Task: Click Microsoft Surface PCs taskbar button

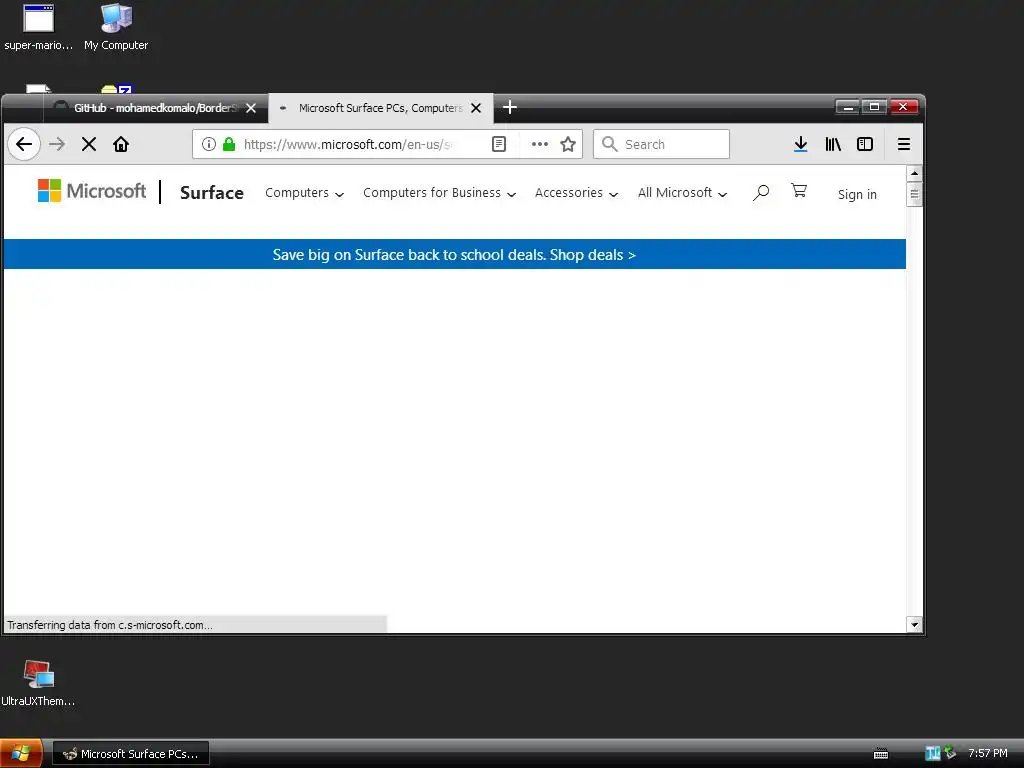Action: (131, 754)
